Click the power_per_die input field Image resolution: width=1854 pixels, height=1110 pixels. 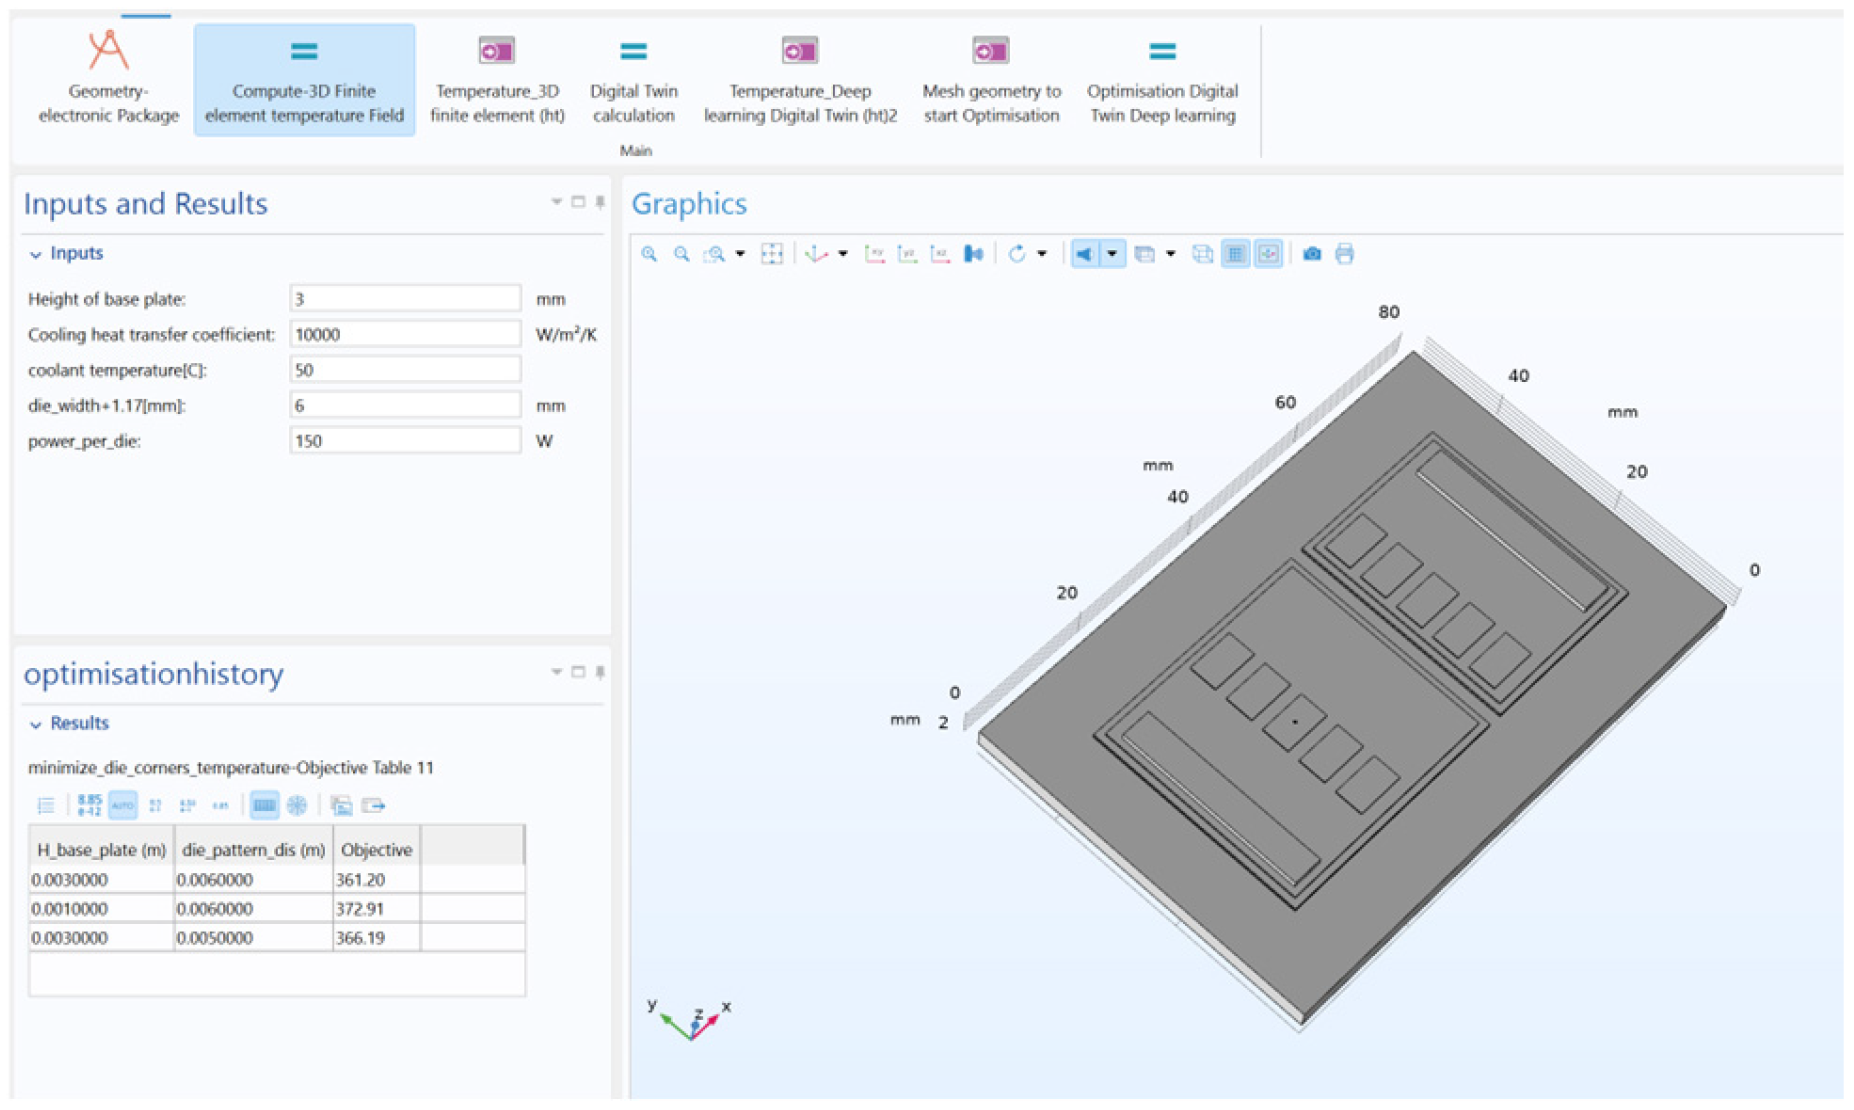point(405,441)
